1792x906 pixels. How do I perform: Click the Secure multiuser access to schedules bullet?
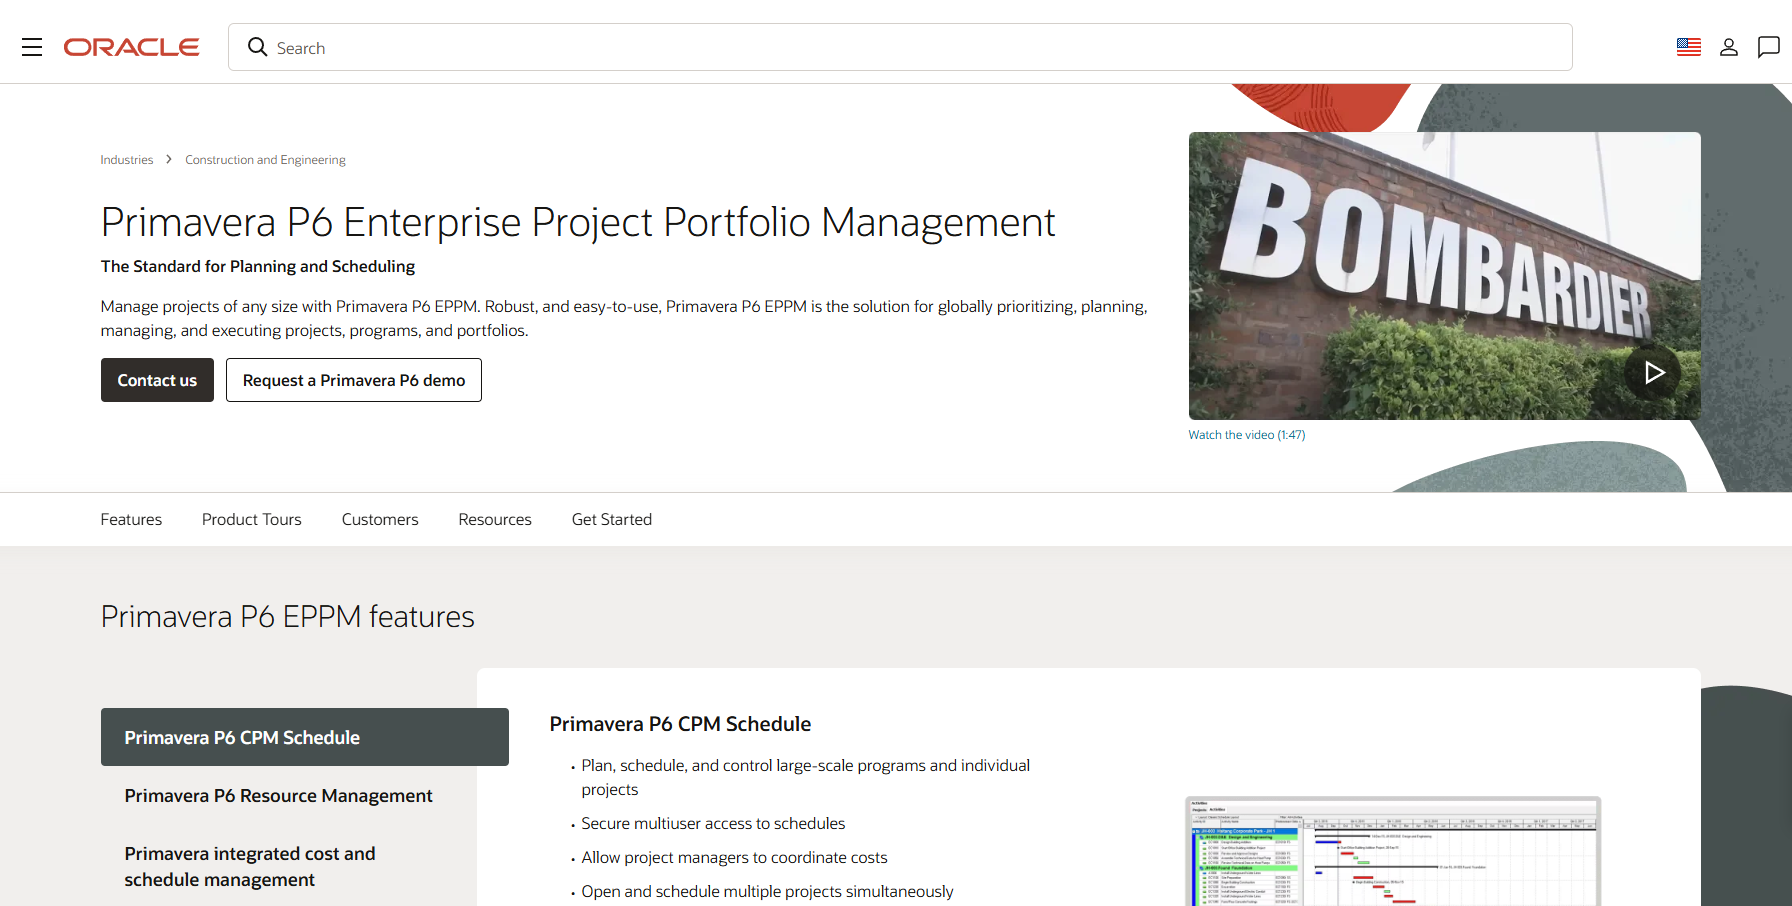(713, 823)
